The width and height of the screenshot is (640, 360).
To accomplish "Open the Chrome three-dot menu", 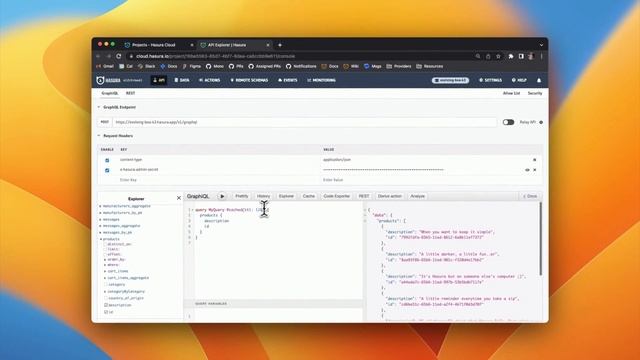I will 542,56.
